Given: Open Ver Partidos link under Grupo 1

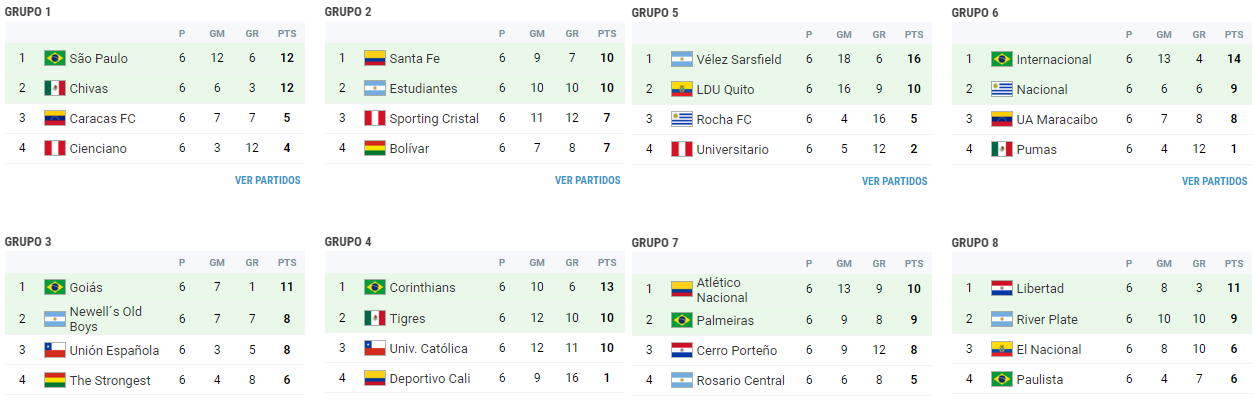Looking at the screenshot, I should (x=268, y=181).
